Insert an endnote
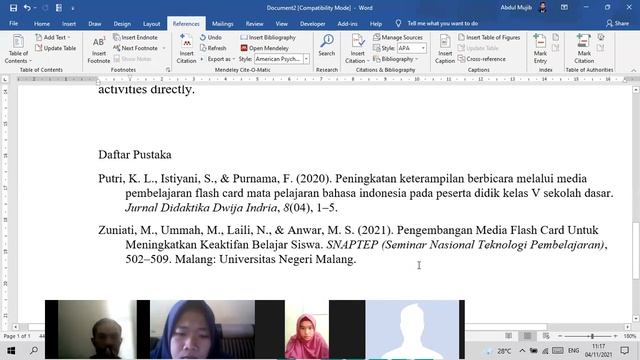 point(135,37)
